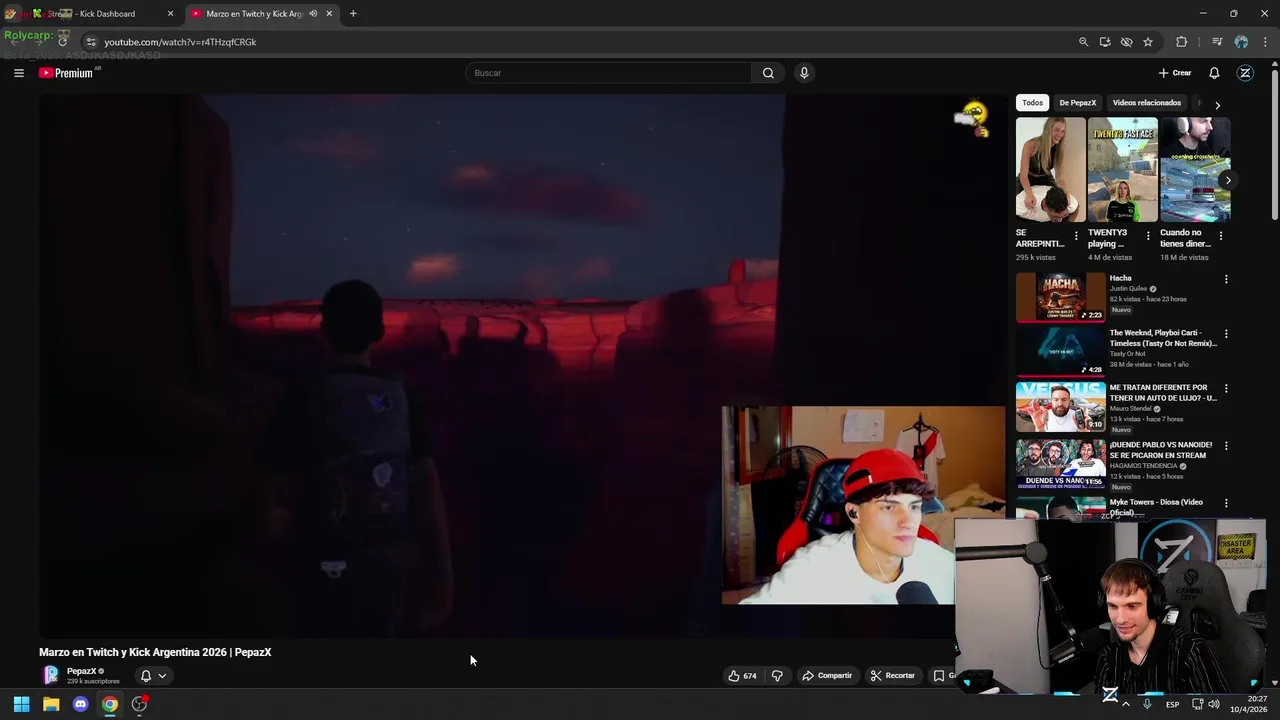Open Chrome media controls icon

pyautogui.click(x=1217, y=42)
